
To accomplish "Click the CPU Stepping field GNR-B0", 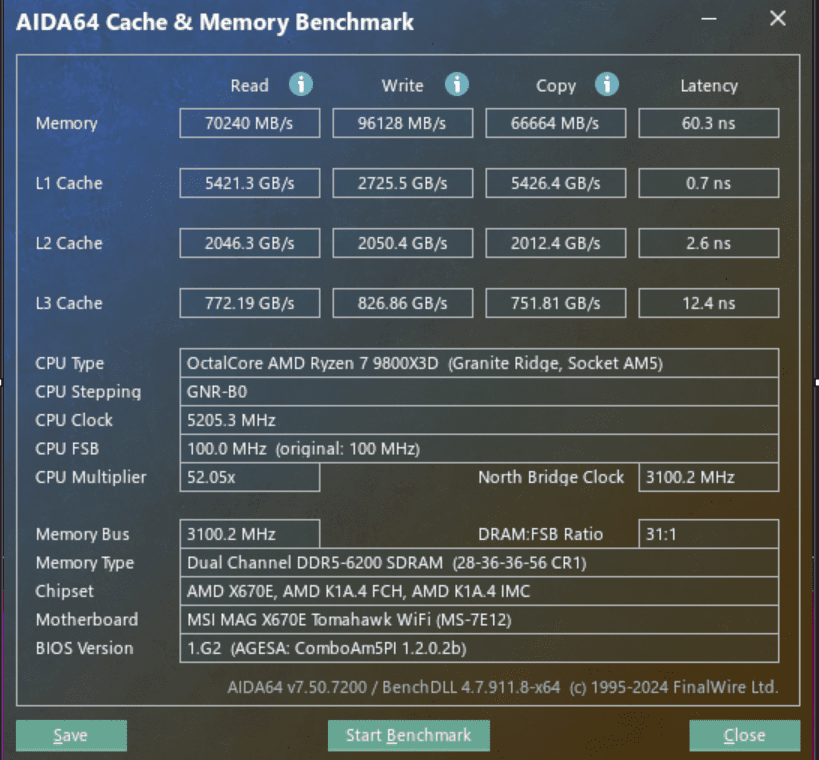I will 479,392.
